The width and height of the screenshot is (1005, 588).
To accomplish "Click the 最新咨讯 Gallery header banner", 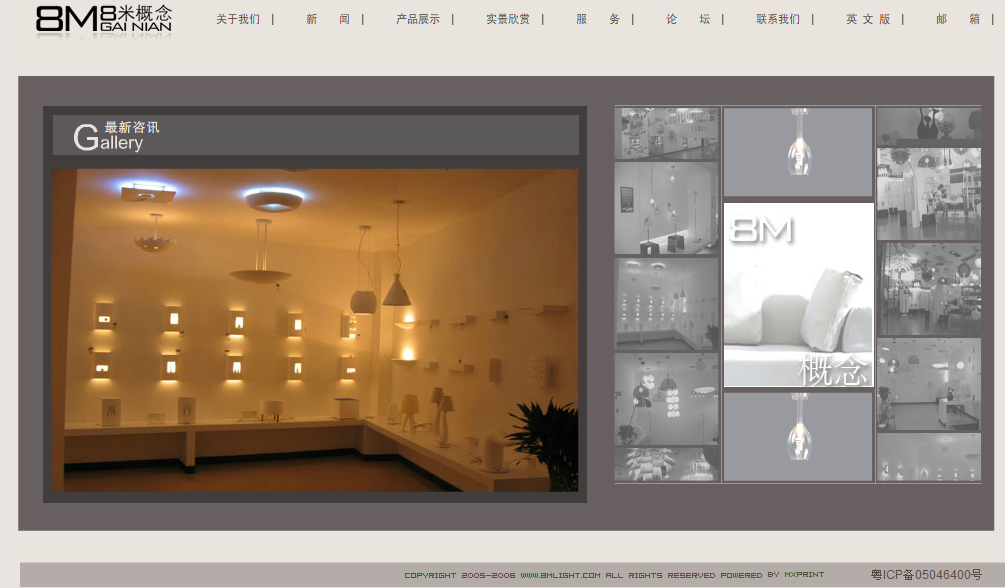I will 315,135.
